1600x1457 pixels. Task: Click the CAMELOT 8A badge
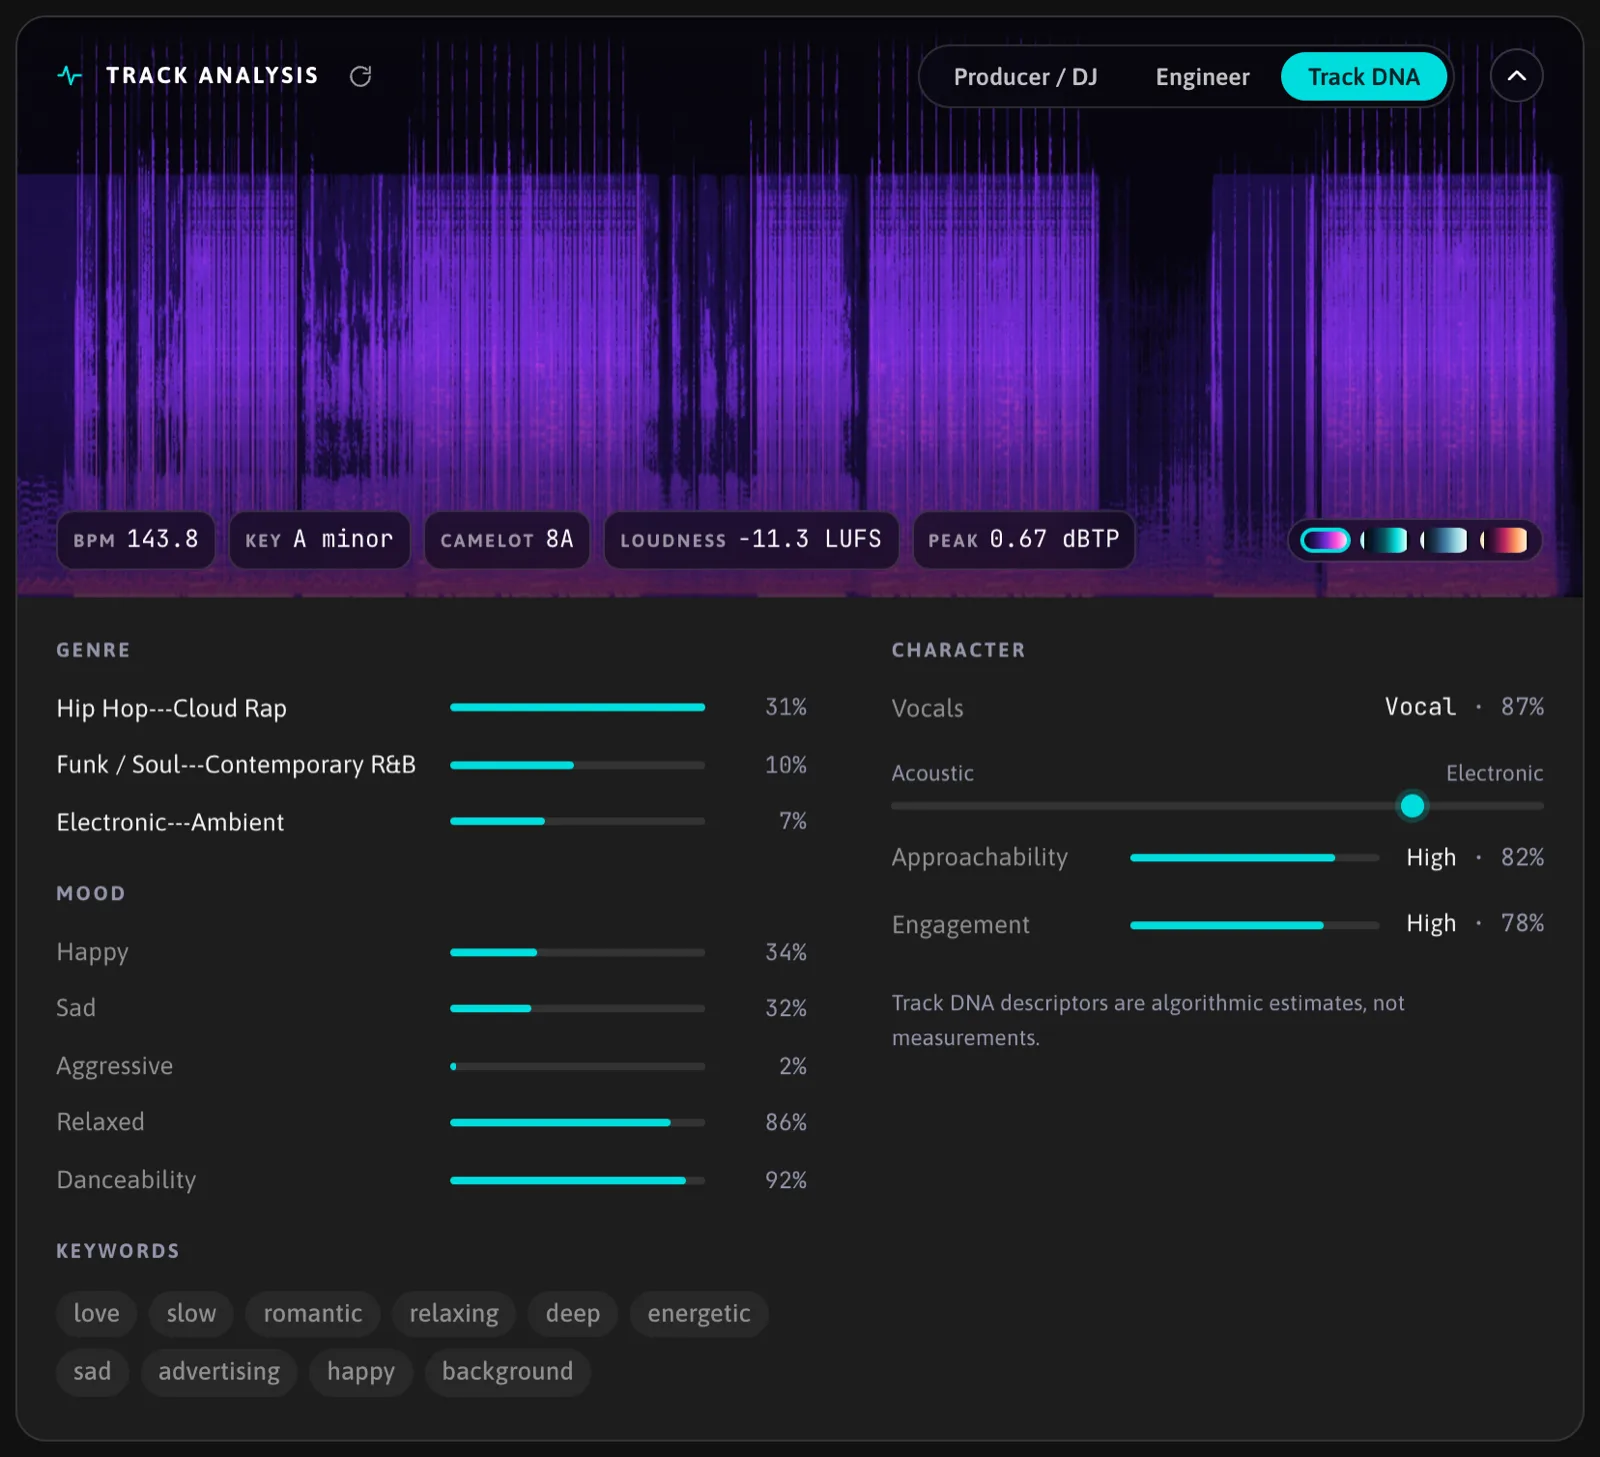(x=507, y=540)
